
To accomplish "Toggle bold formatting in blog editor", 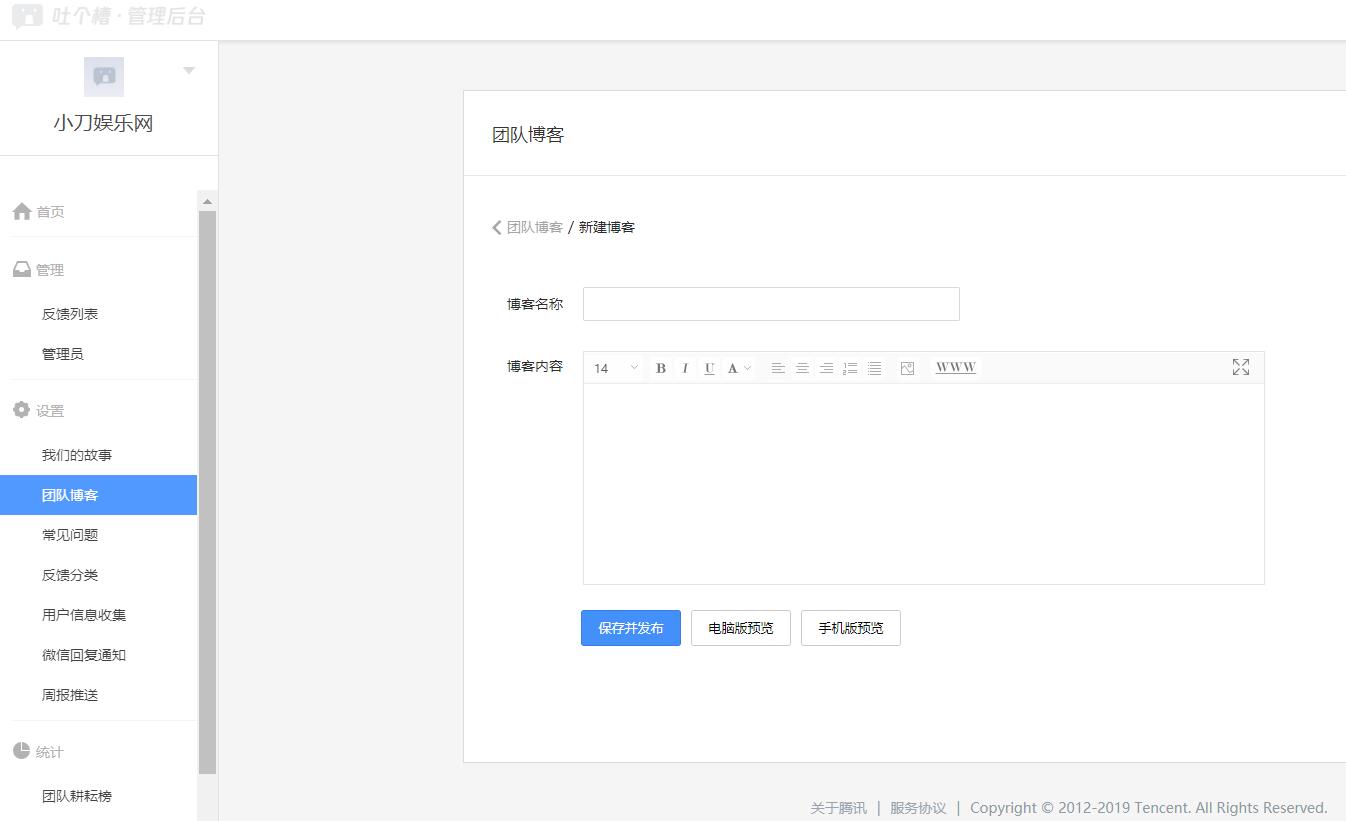I will tap(661, 368).
